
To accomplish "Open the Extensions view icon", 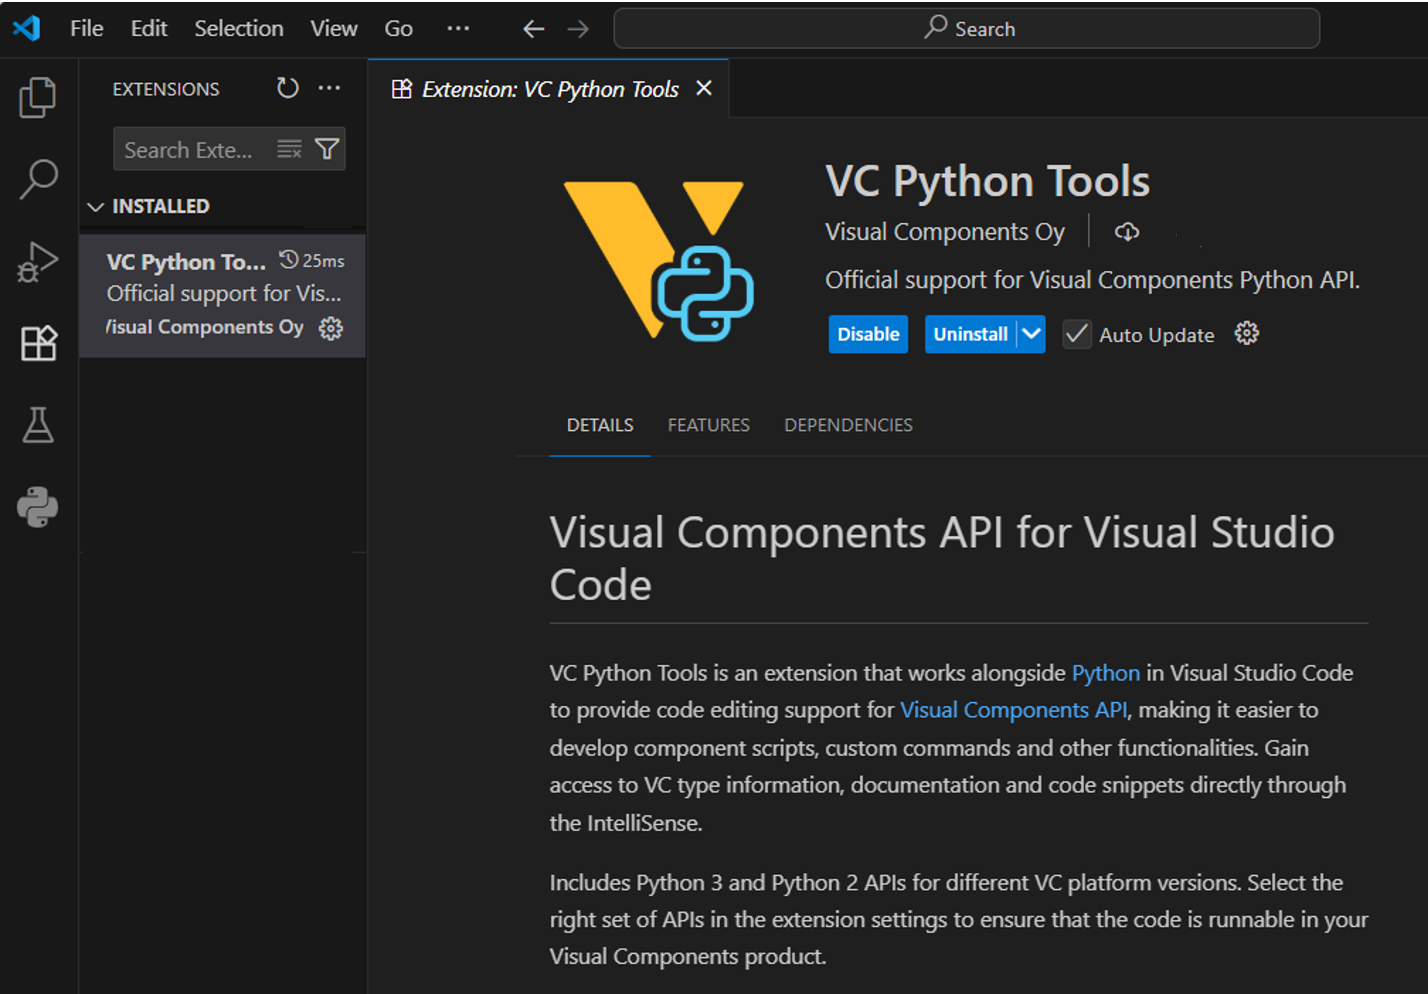I will (x=38, y=343).
